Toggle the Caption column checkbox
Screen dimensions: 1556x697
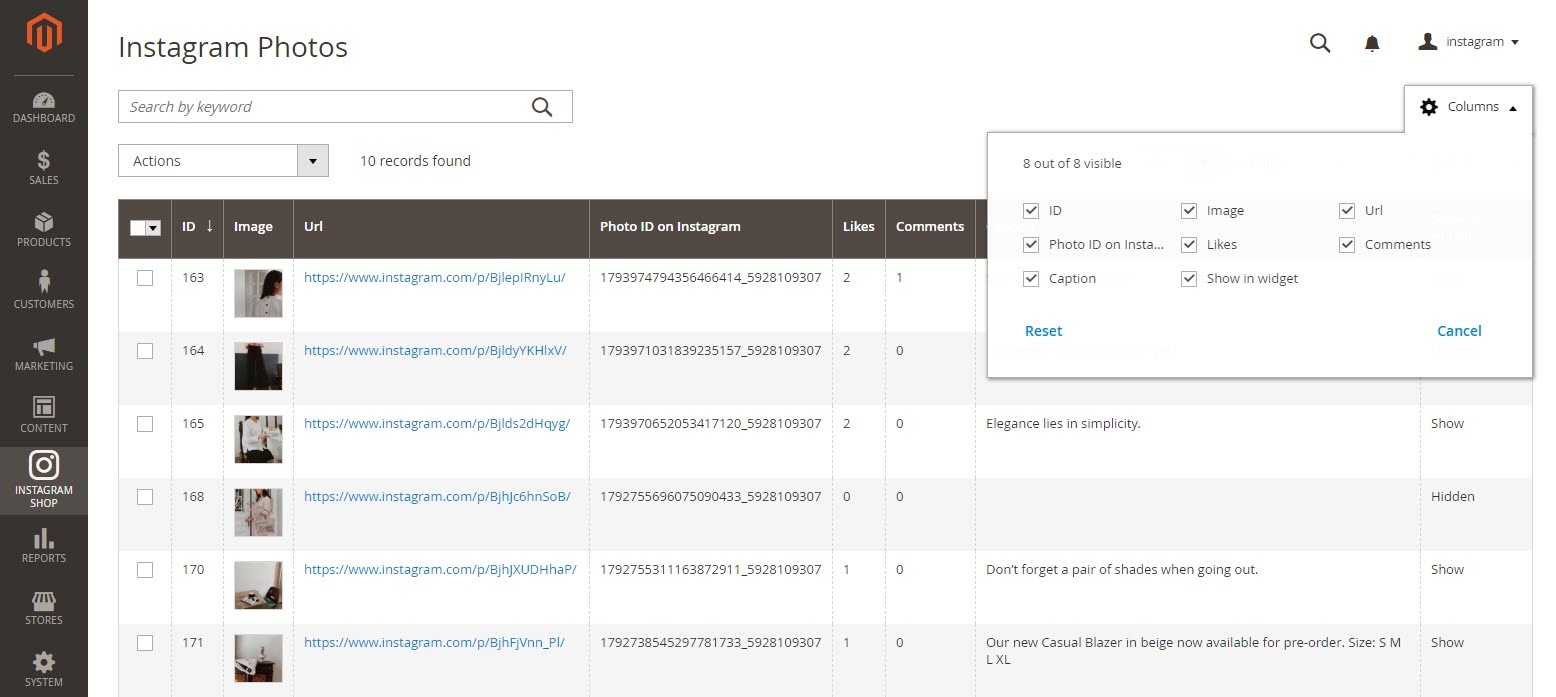(1031, 279)
